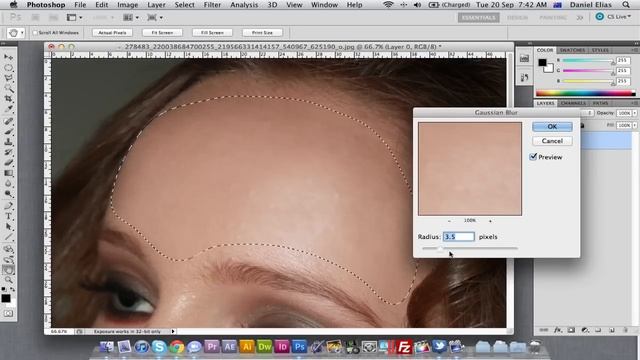This screenshot has width=640, height=360.
Task: Select the Move tool
Action: 8,57
